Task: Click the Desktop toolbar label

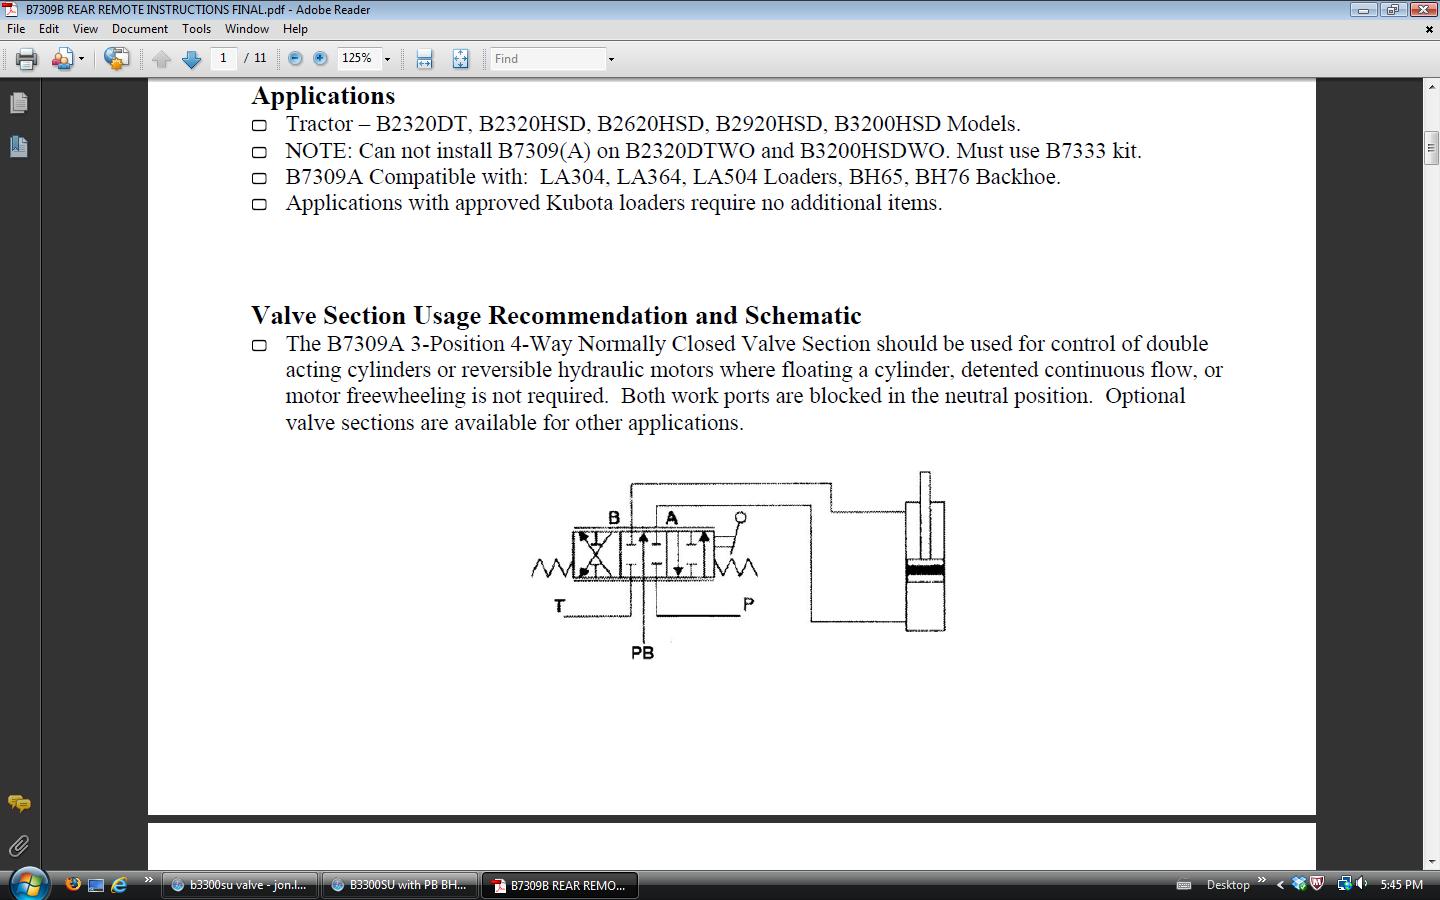Action: 1228,885
